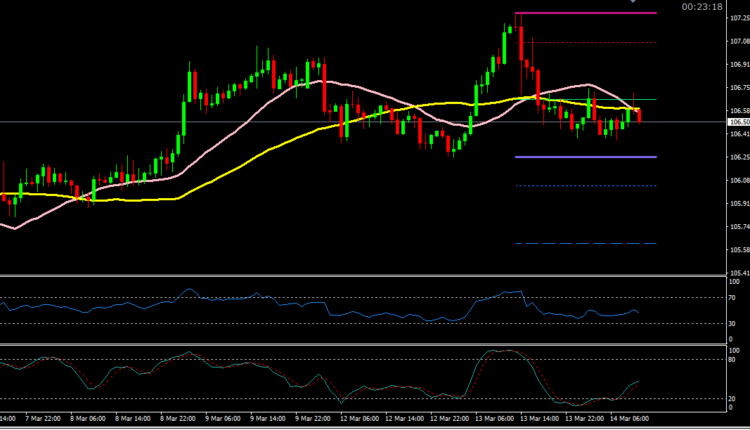Click the 107.25 price axis label

pos(738,18)
